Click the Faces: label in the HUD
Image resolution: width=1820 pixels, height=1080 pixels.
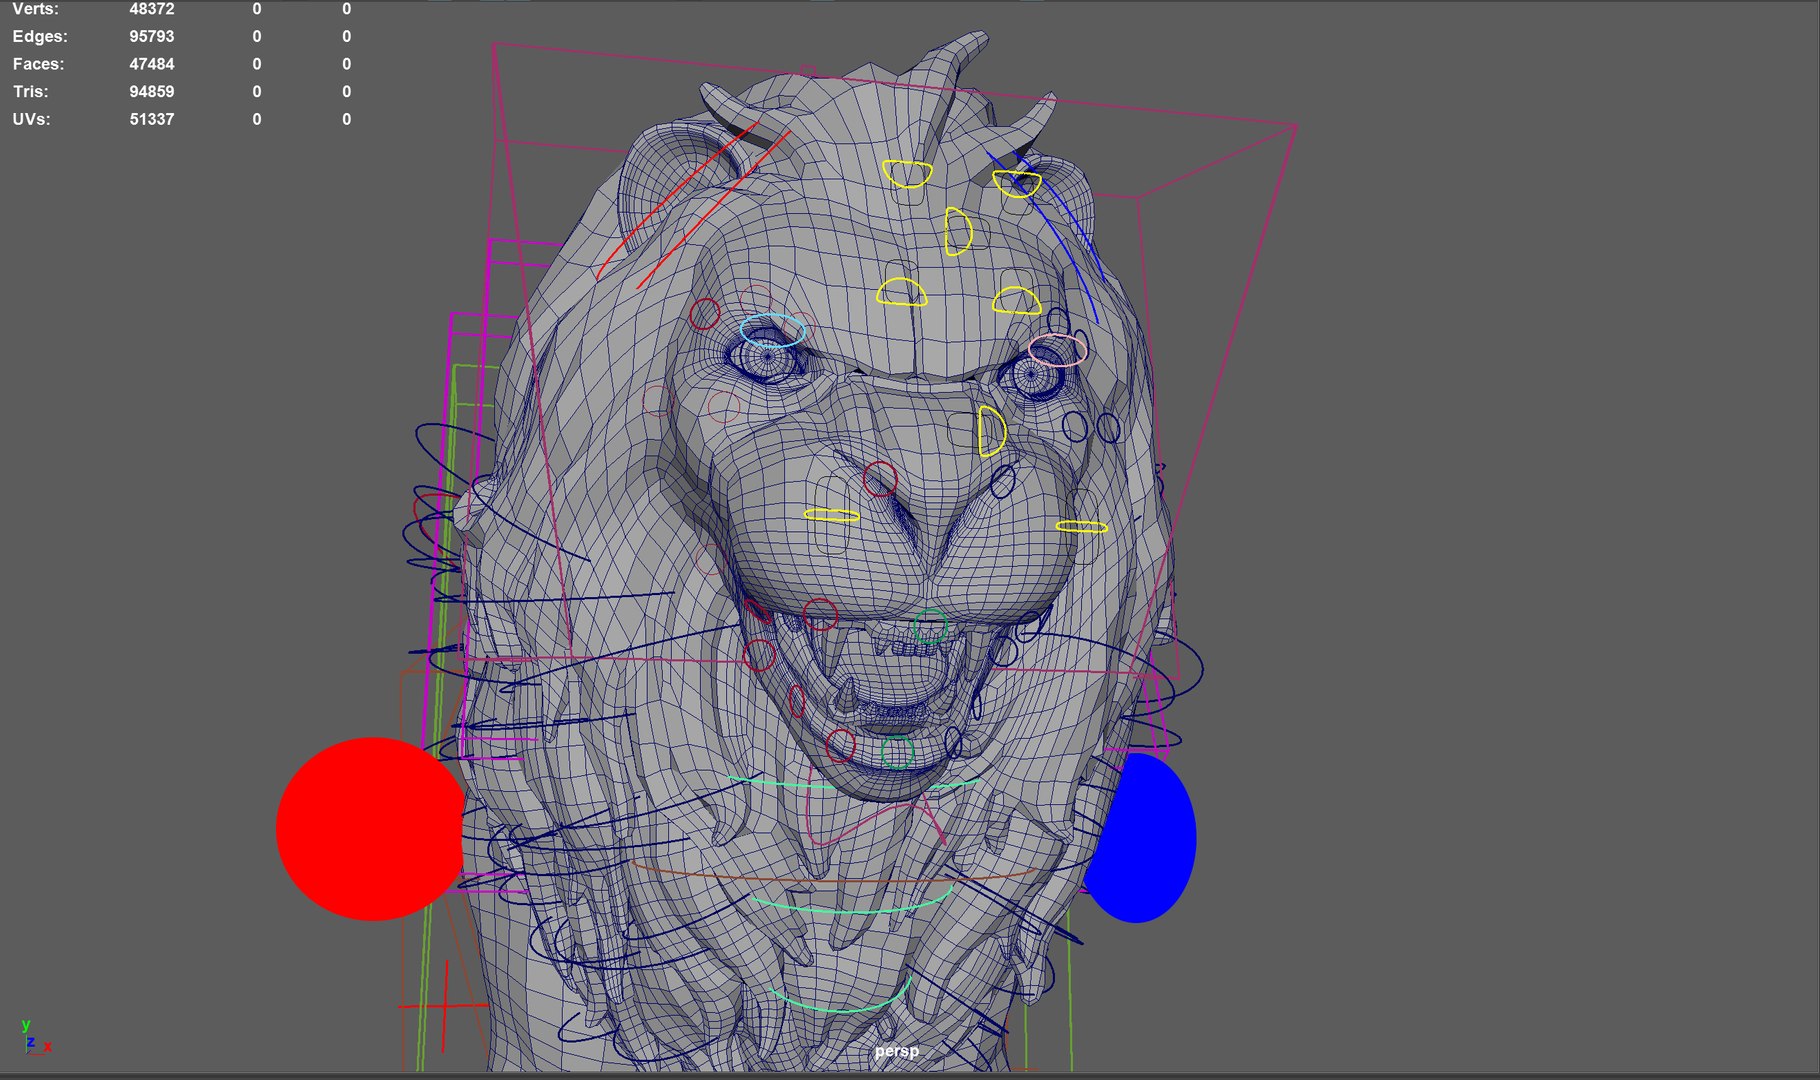(x=38, y=64)
